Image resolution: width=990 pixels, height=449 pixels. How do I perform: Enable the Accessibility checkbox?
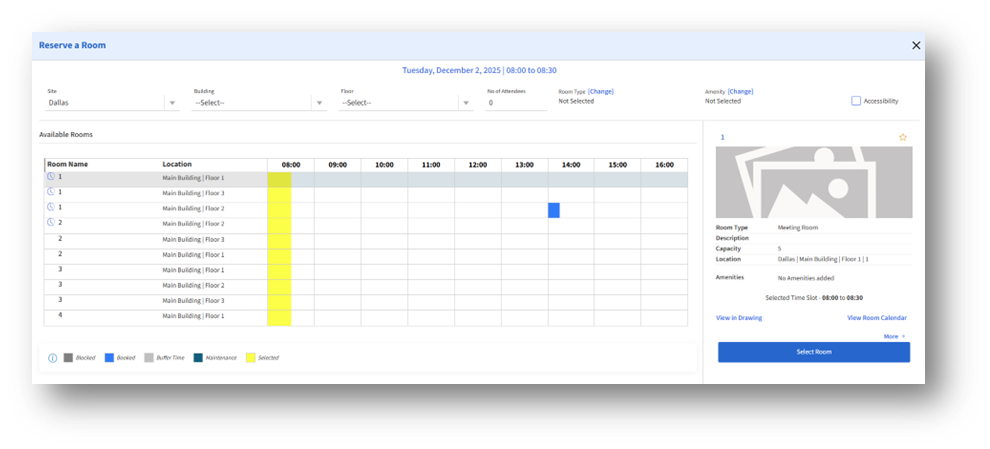856,101
